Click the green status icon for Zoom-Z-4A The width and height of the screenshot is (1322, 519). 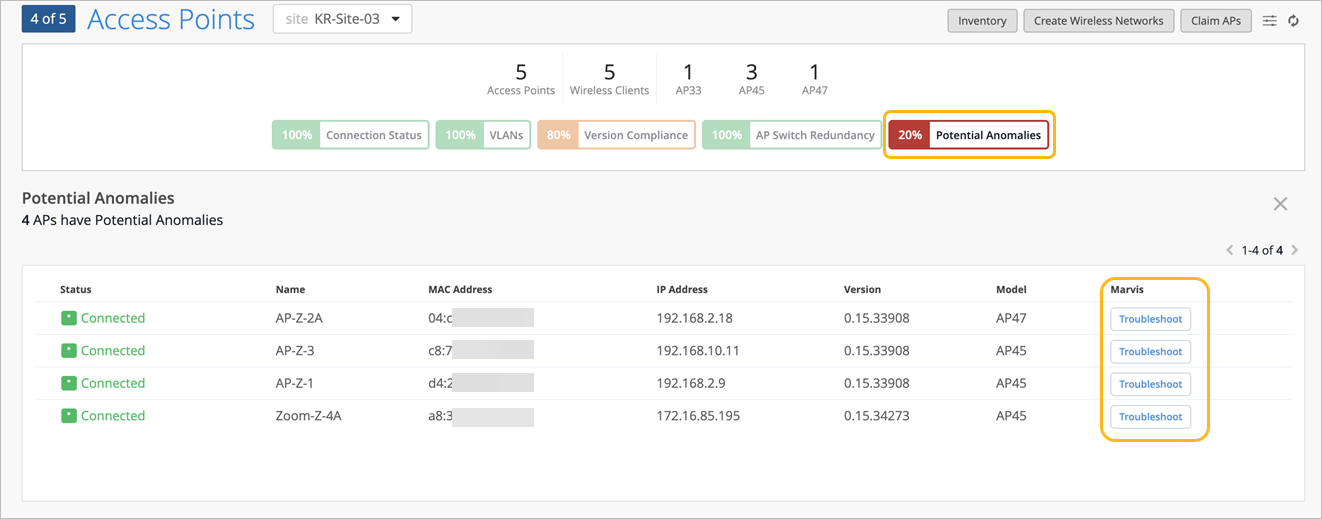(x=68, y=416)
